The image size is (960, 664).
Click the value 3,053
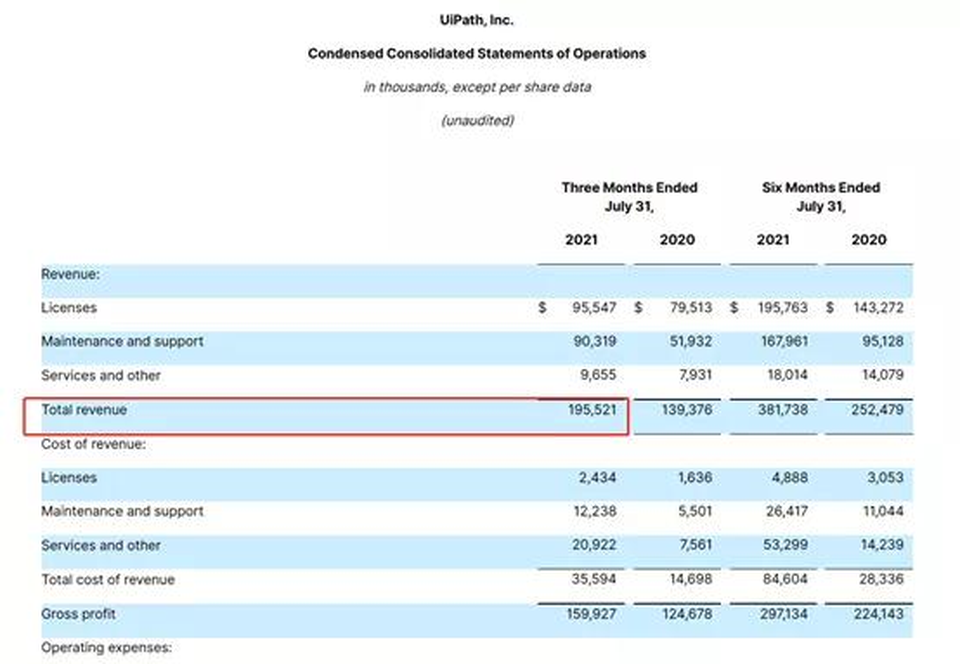885,477
